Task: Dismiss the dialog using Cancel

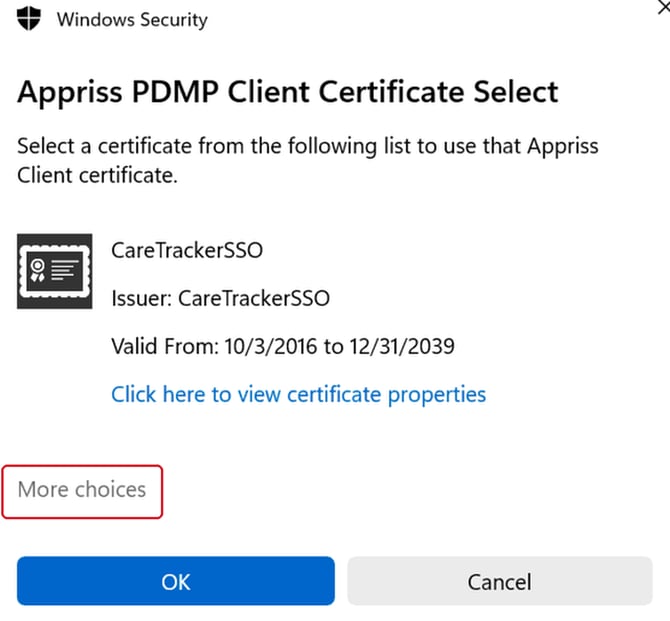Action: [500, 581]
